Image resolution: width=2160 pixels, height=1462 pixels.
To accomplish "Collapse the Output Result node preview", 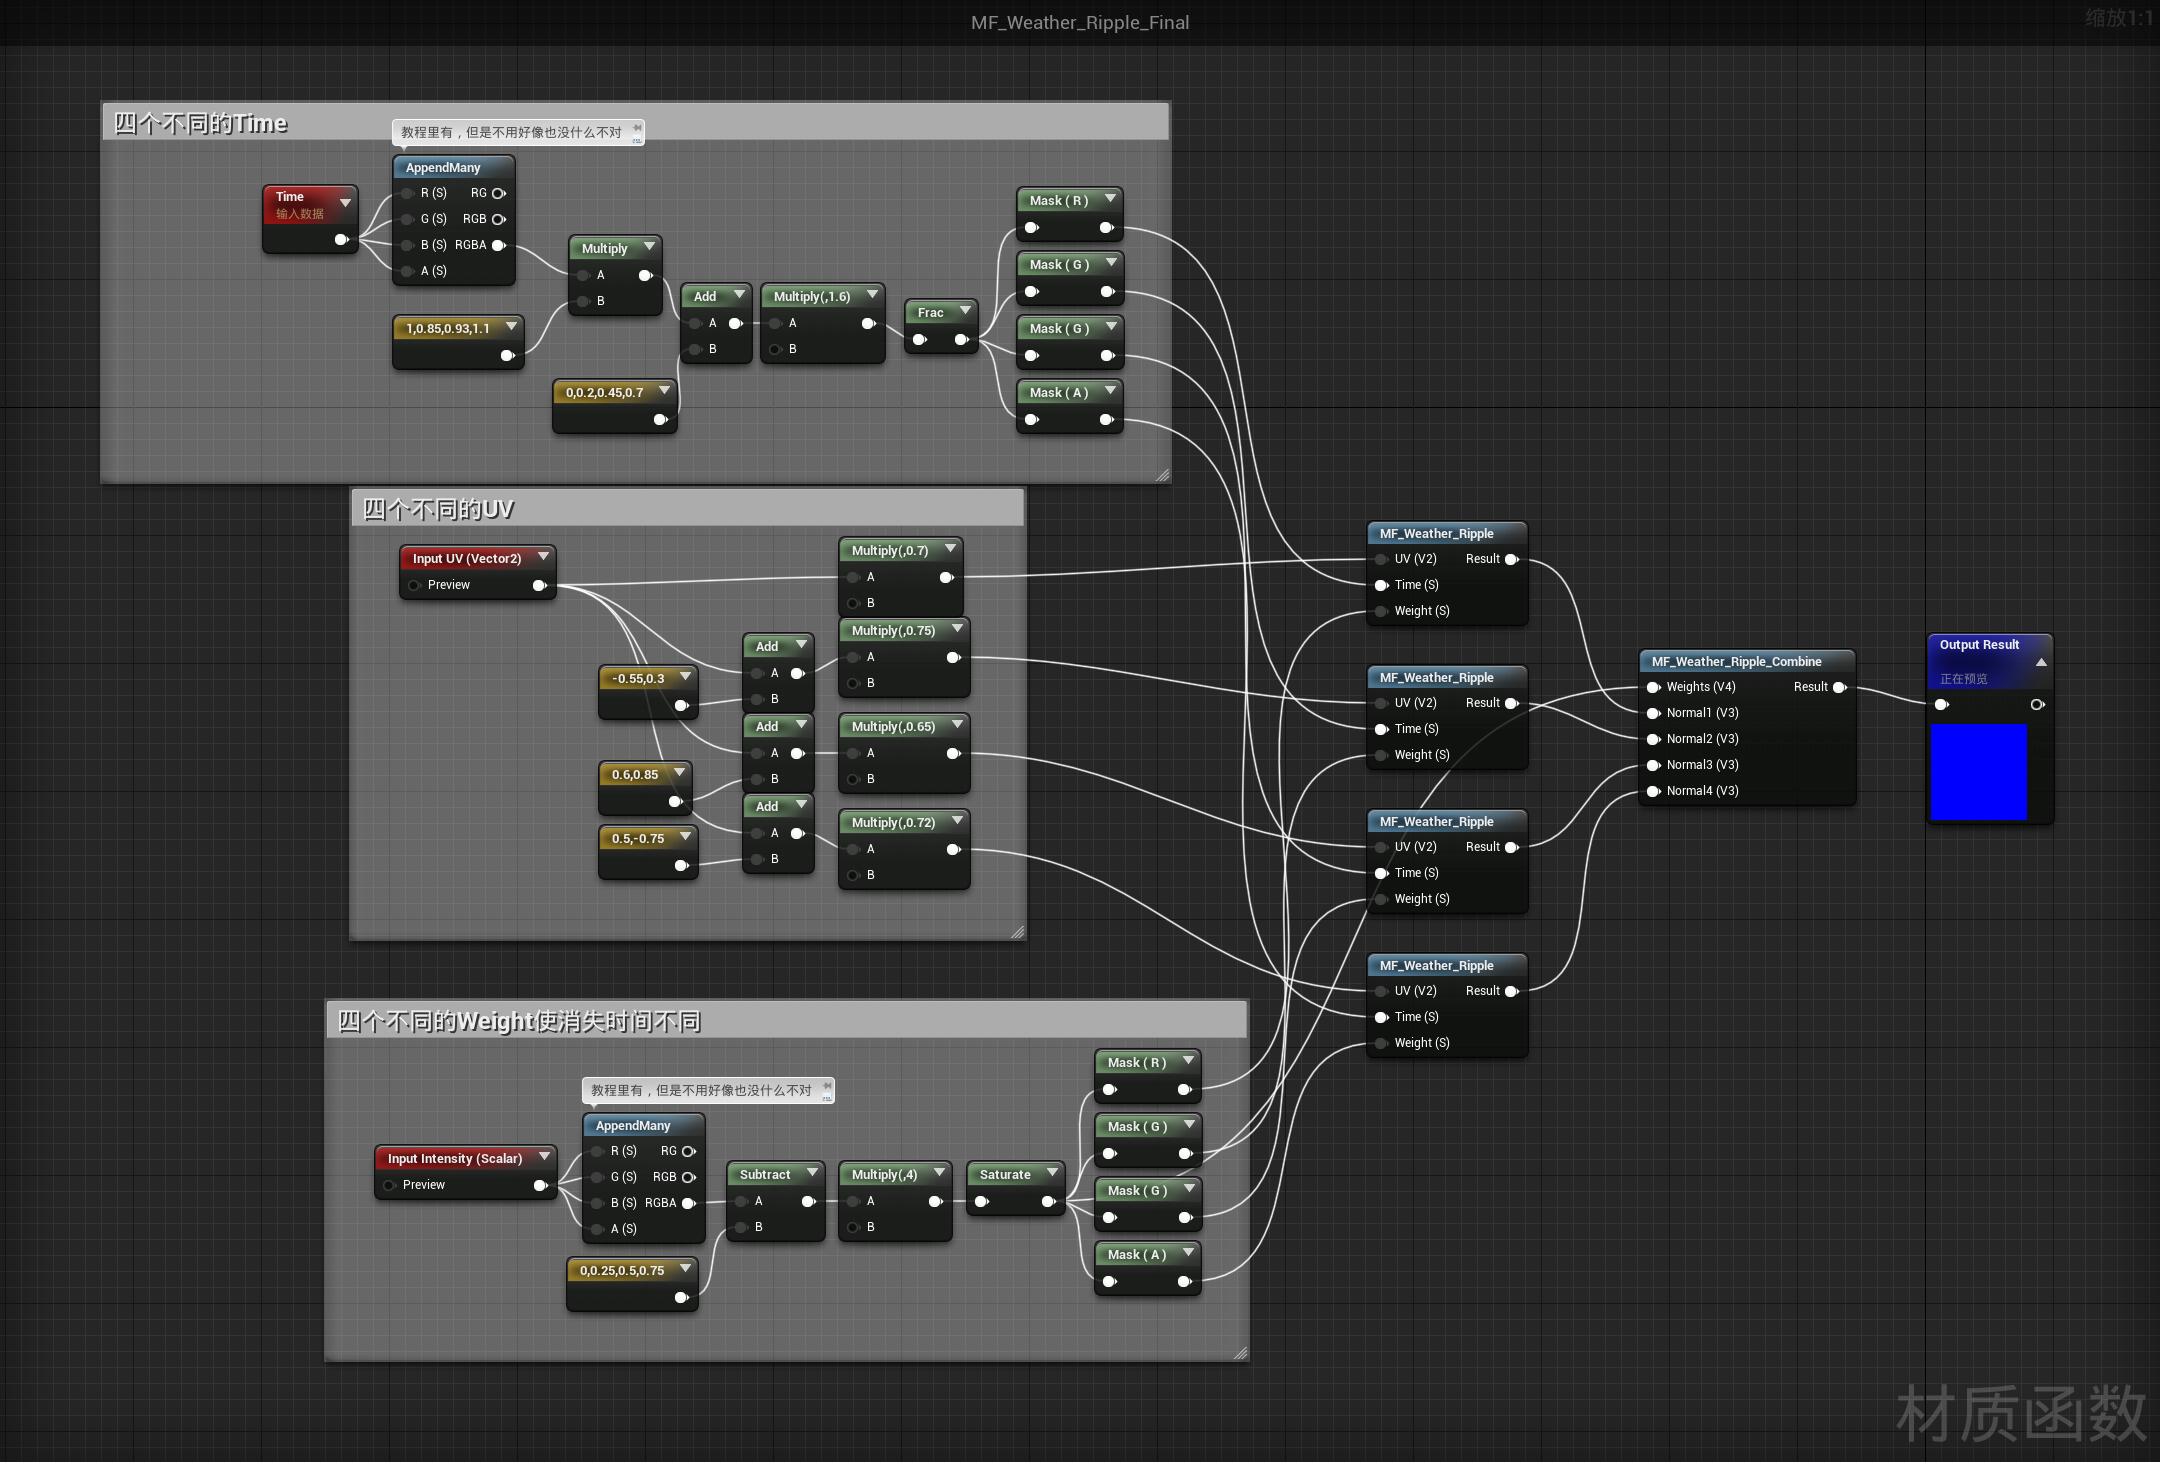I will point(2041,662).
